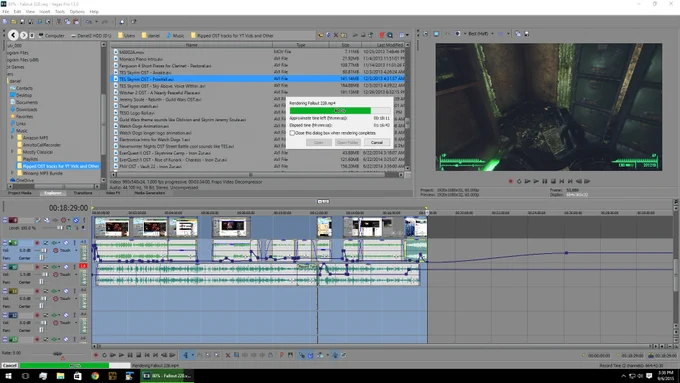Click the Open Project folder icon

(x=13, y=21)
